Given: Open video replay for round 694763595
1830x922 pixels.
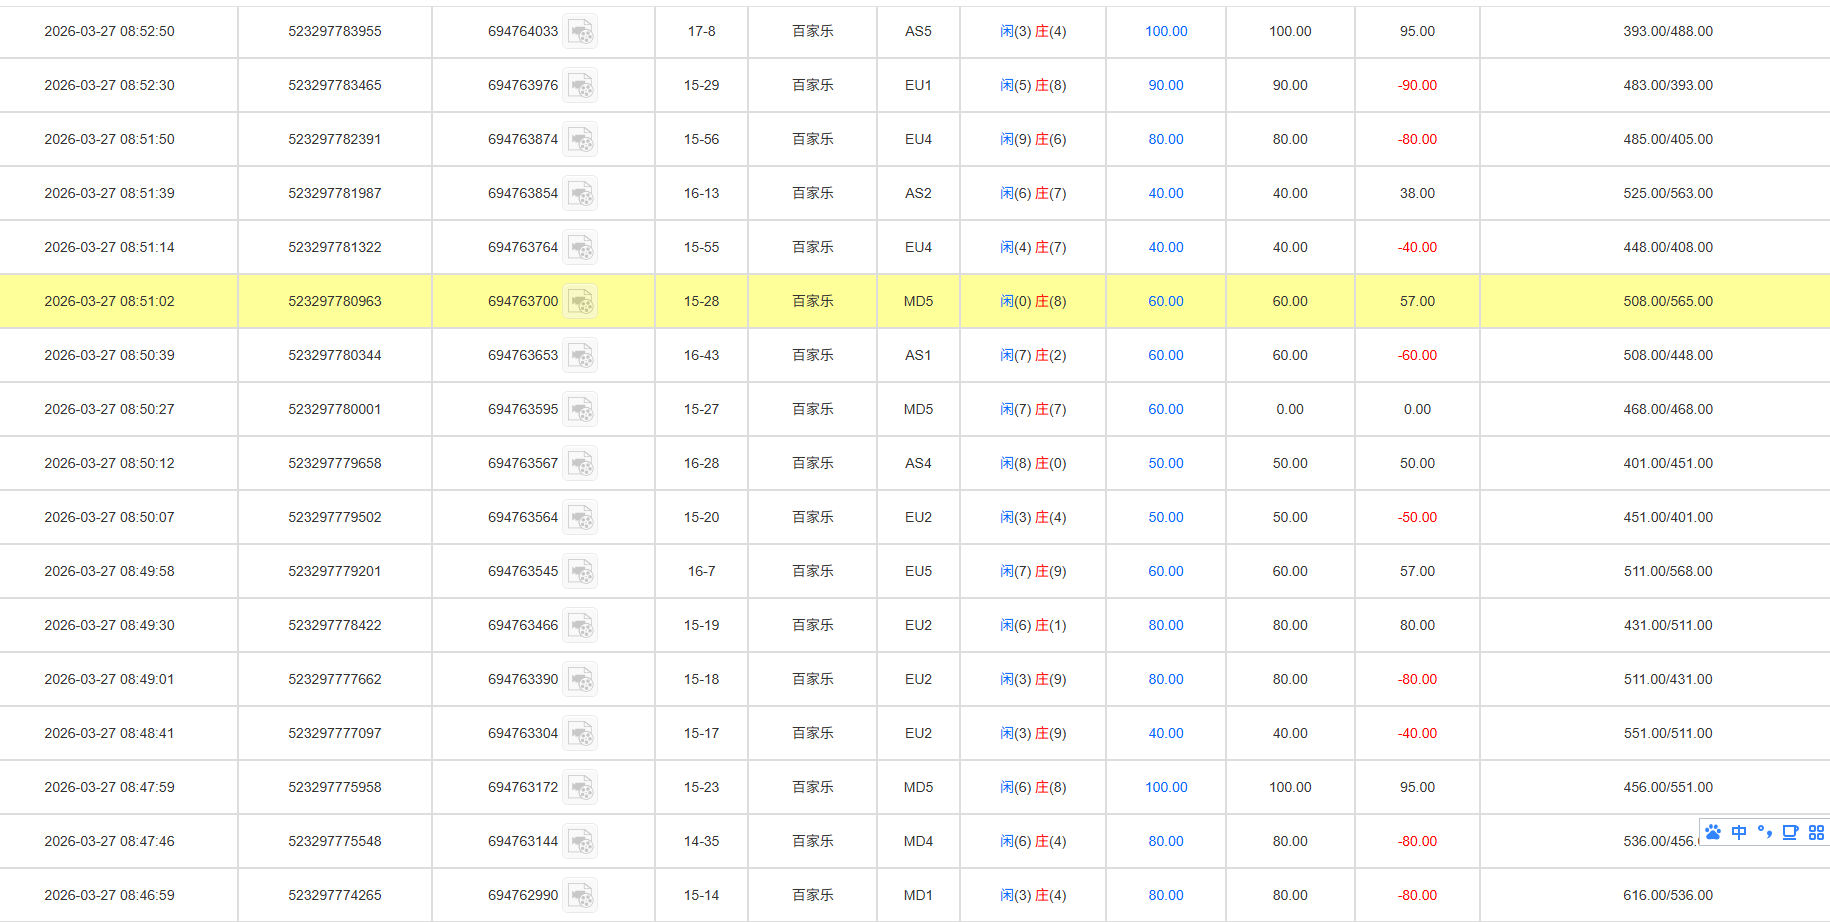Looking at the screenshot, I should click(x=580, y=410).
